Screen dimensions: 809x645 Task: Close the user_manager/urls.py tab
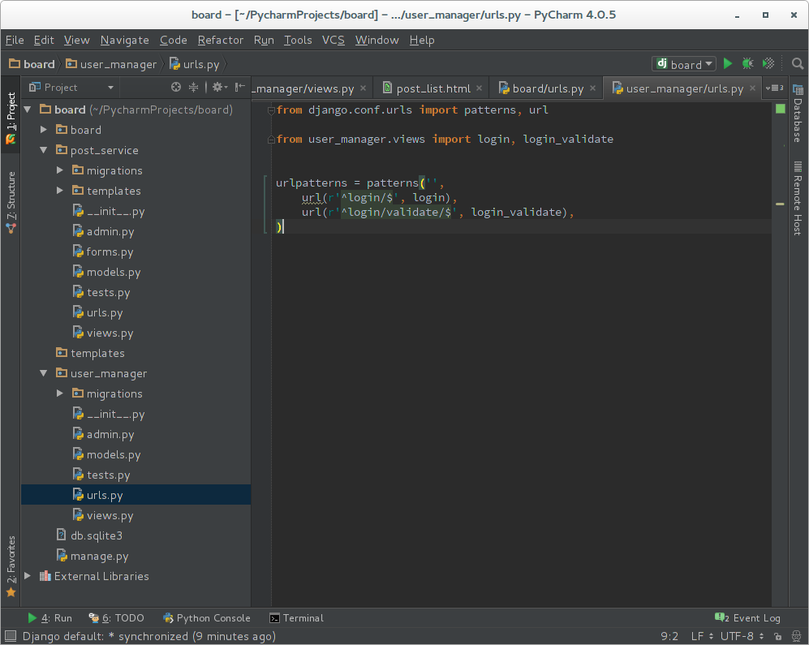[753, 88]
